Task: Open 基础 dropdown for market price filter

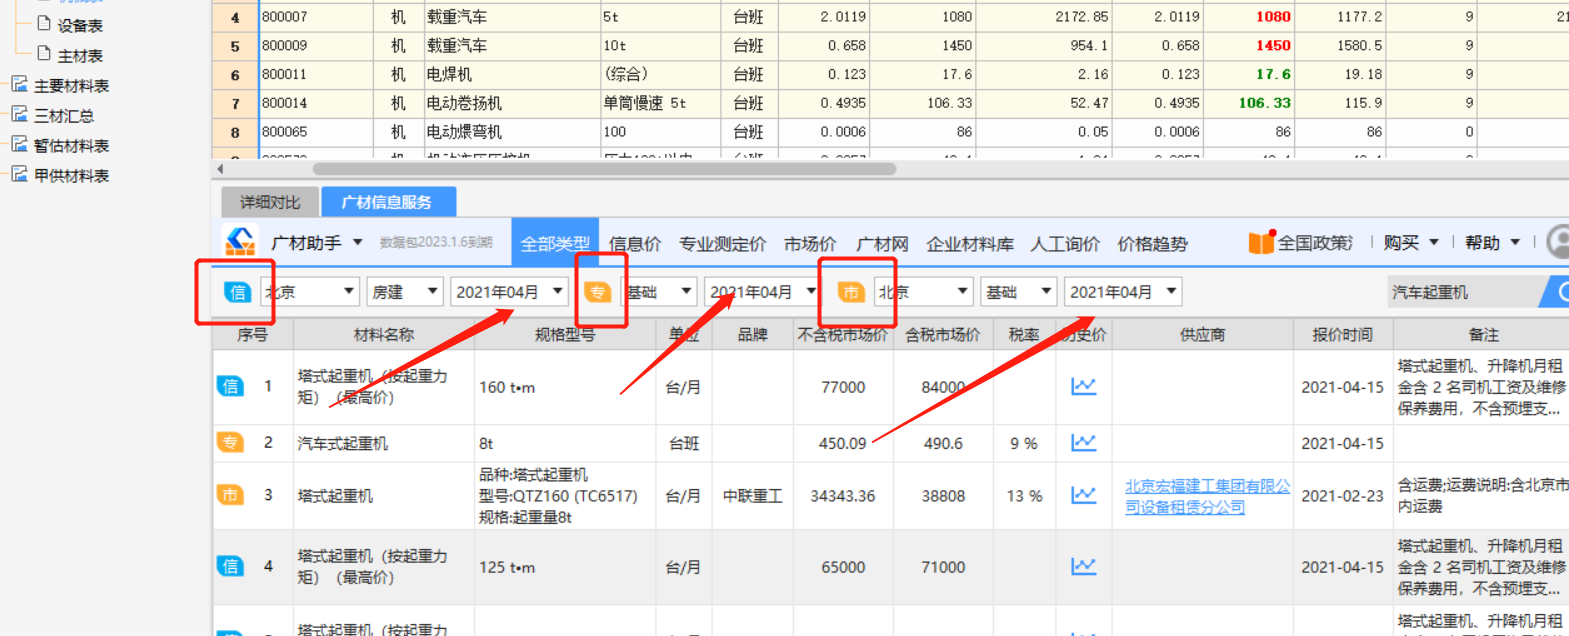Action: point(1018,292)
